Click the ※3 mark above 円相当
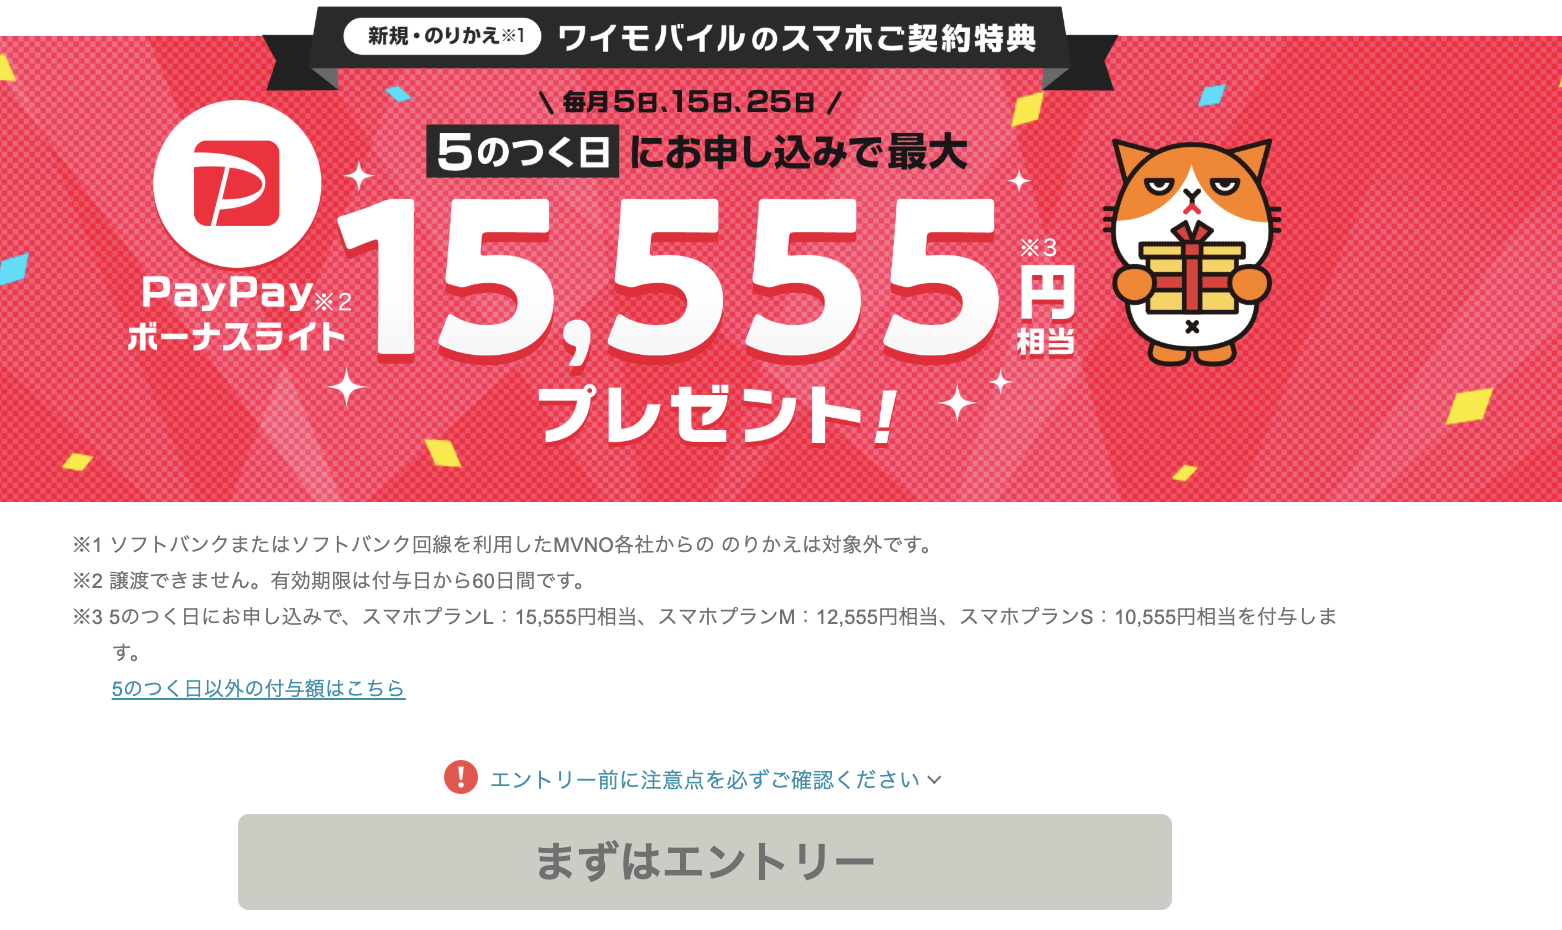The image size is (1562, 930). click(1038, 248)
